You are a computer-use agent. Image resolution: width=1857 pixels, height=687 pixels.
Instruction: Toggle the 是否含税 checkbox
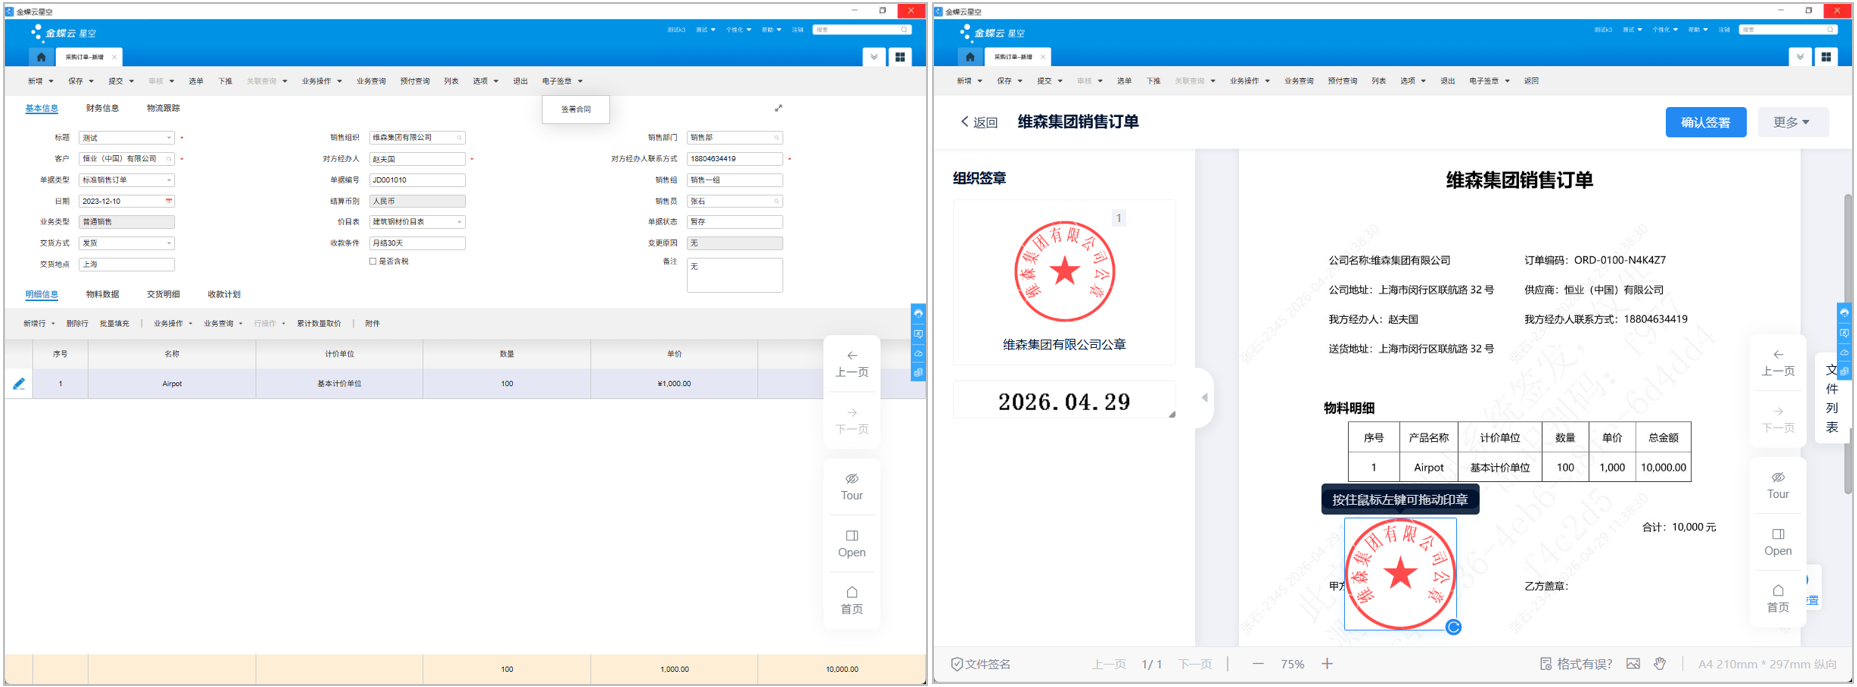[373, 262]
